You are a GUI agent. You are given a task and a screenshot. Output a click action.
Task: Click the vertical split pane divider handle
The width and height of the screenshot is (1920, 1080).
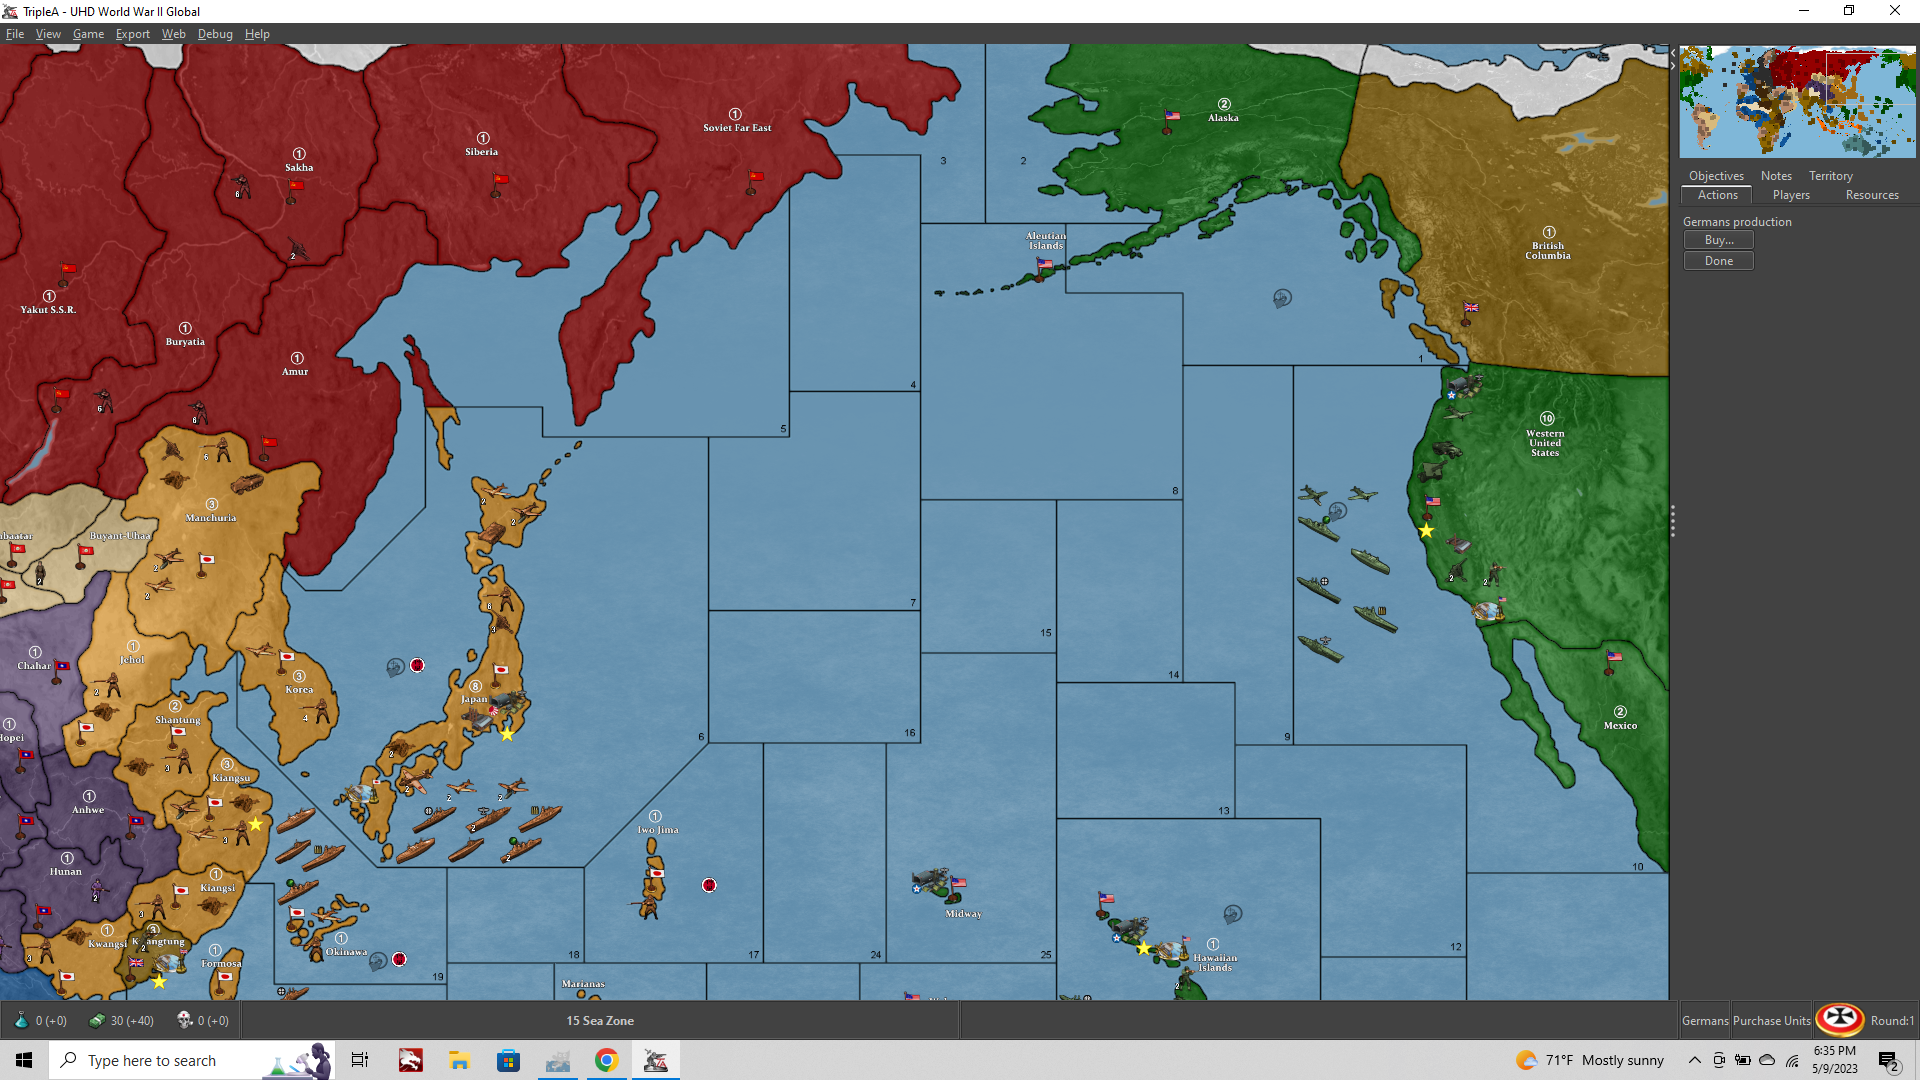1672,521
